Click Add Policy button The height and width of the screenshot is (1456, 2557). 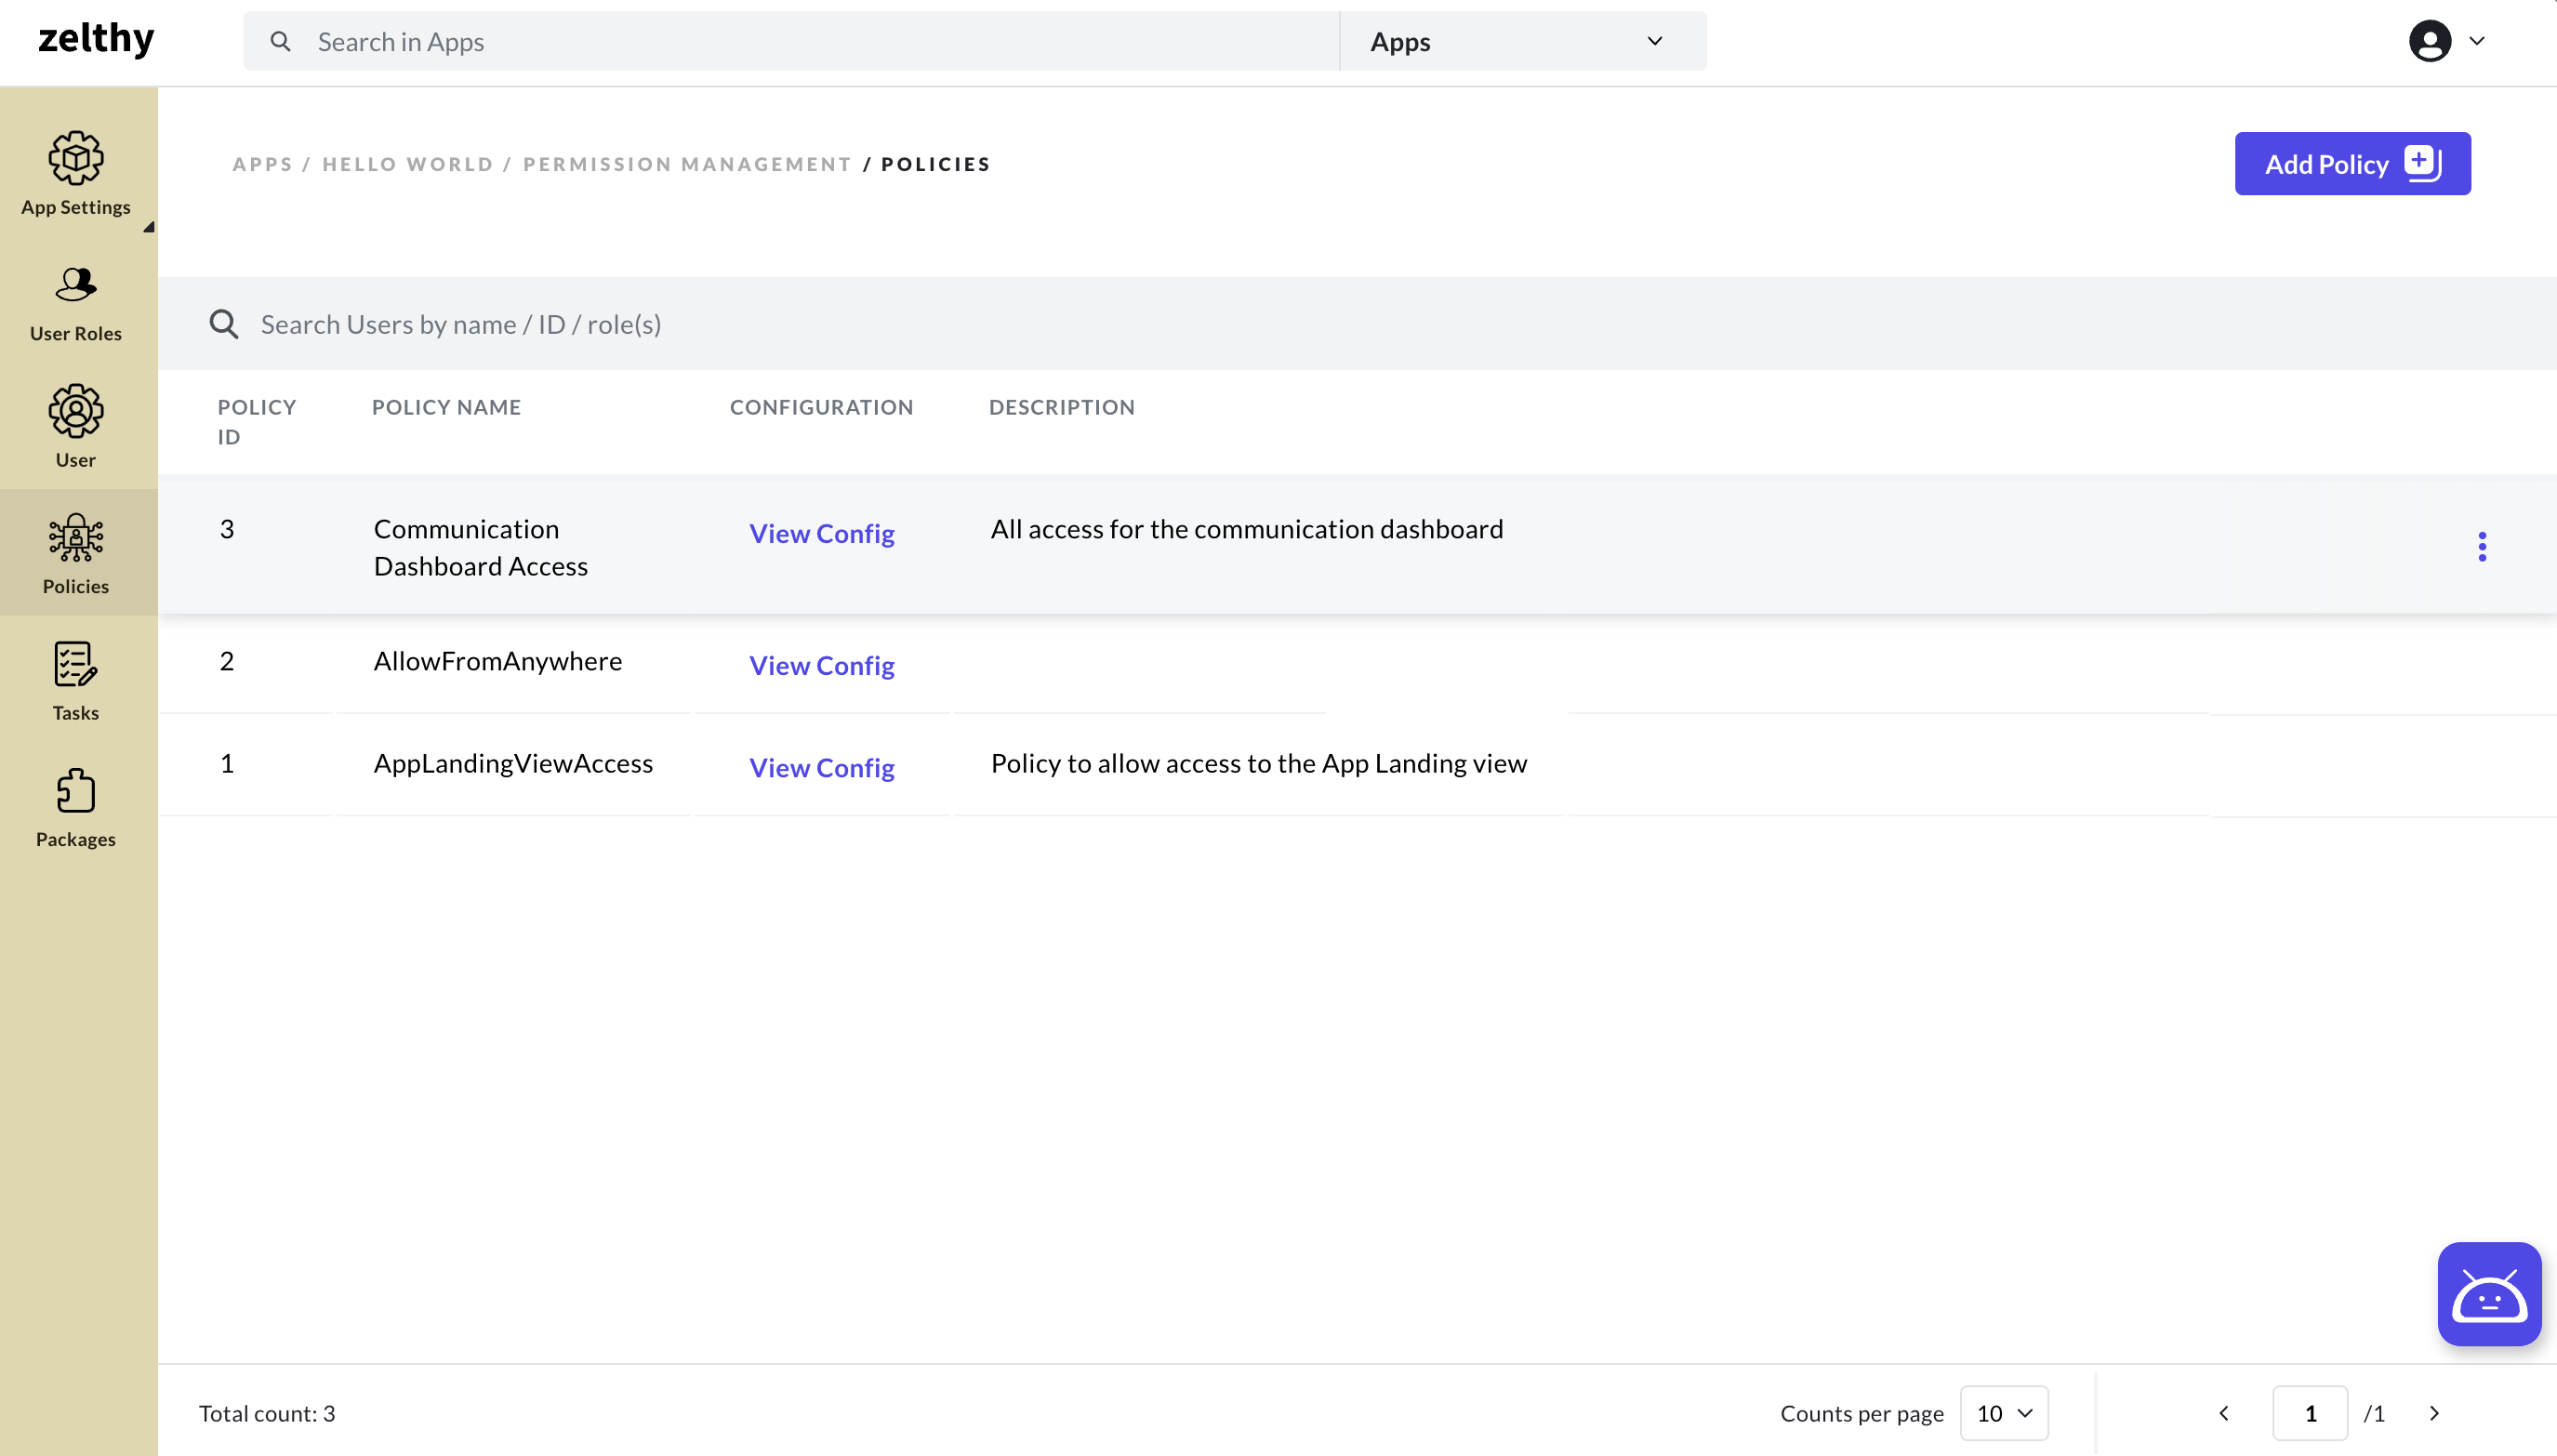(2352, 164)
